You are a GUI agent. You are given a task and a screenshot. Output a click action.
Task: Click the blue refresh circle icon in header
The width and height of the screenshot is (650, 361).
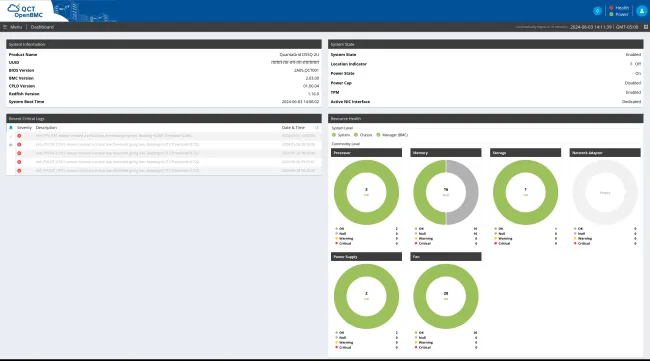tap(597, 11)
